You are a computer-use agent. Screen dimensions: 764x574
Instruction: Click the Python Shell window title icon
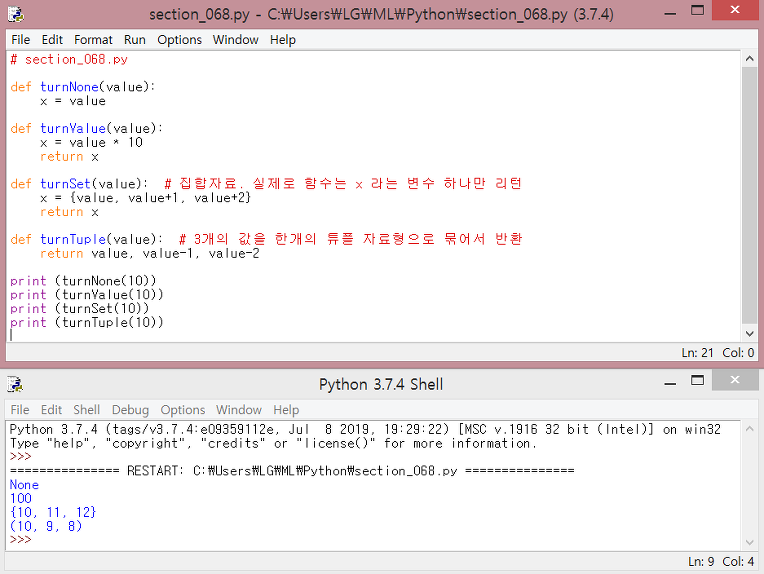coord(16,384)
